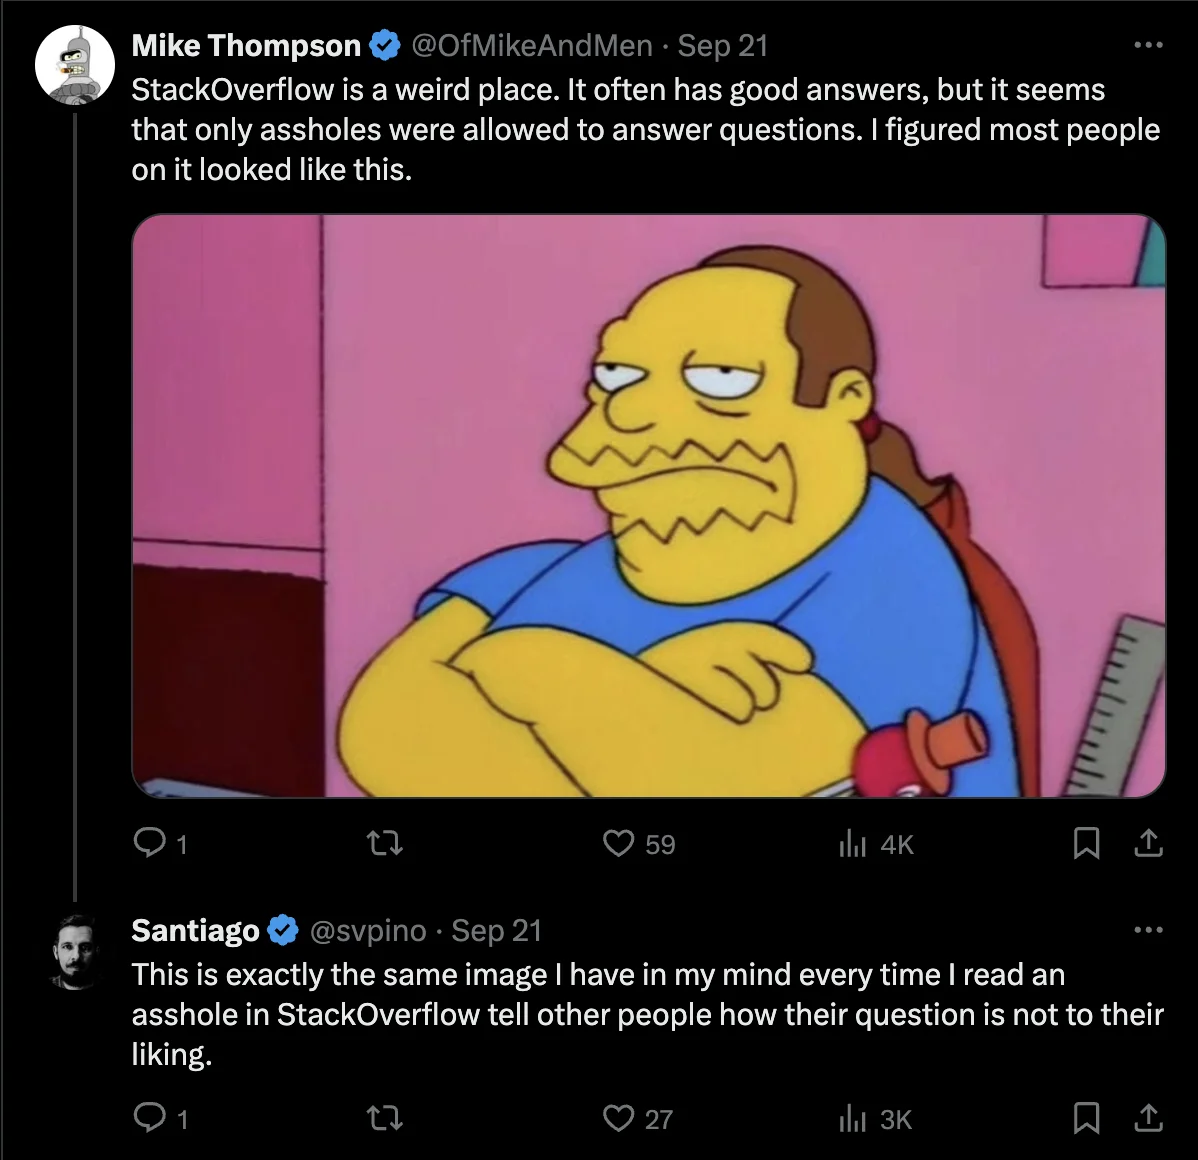Open more options for Mike Thompson's tweet

pos(1148,46)
